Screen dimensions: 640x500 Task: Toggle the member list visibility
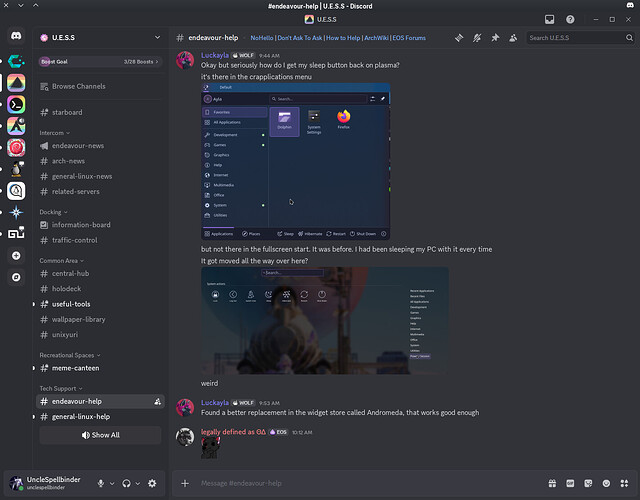pos(513,37)
